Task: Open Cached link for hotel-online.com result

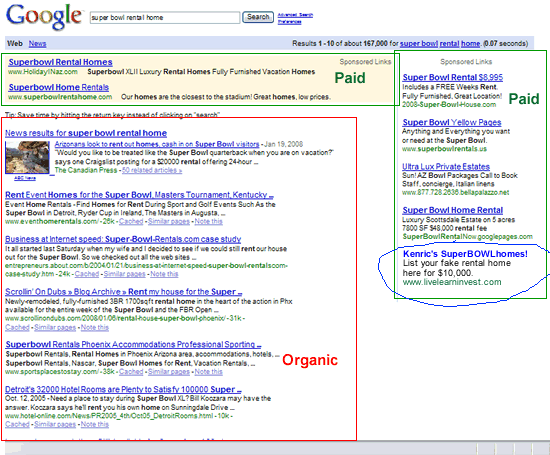Action: (x=17, y=424)
